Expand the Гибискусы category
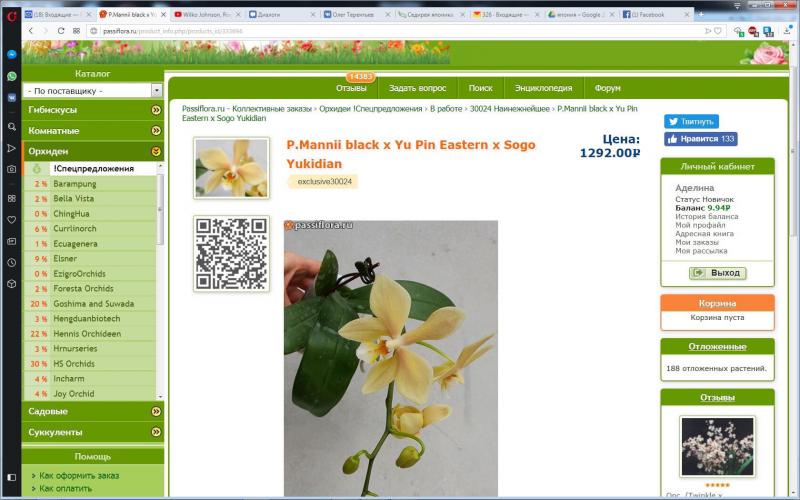 156,110
